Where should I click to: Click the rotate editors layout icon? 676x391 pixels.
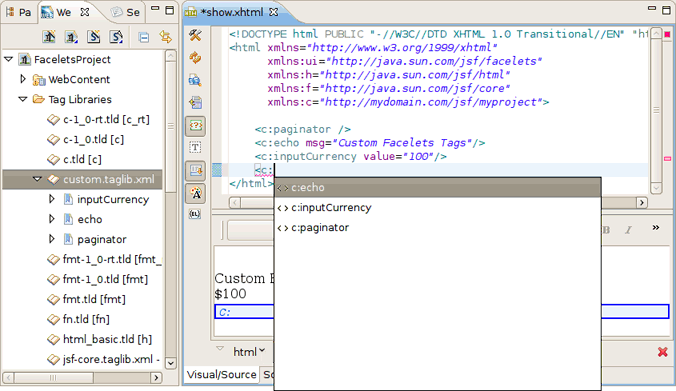(195, 103)
